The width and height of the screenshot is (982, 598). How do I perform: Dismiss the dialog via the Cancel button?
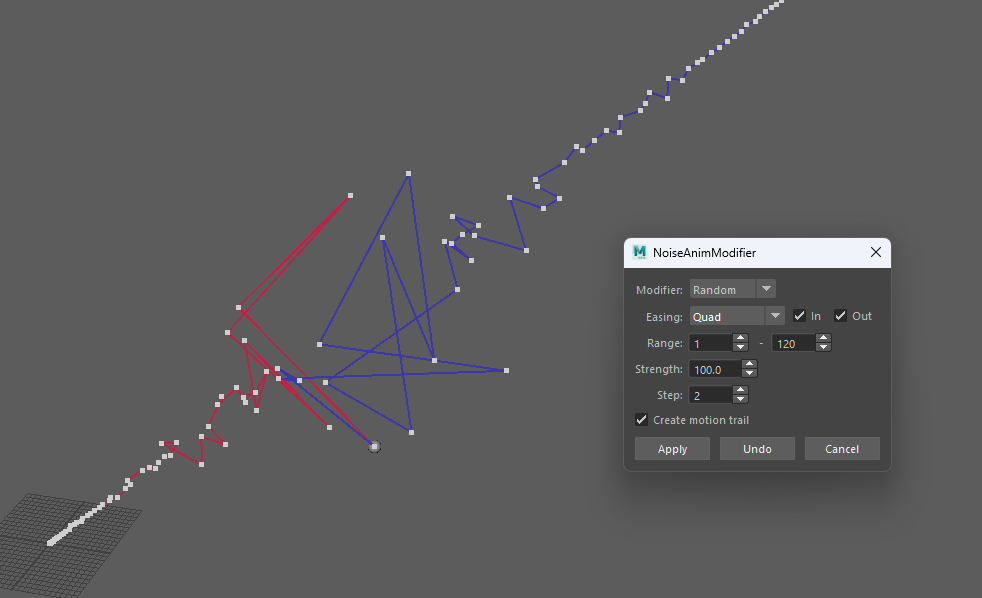pyautogui.click(x=842, y=448)
